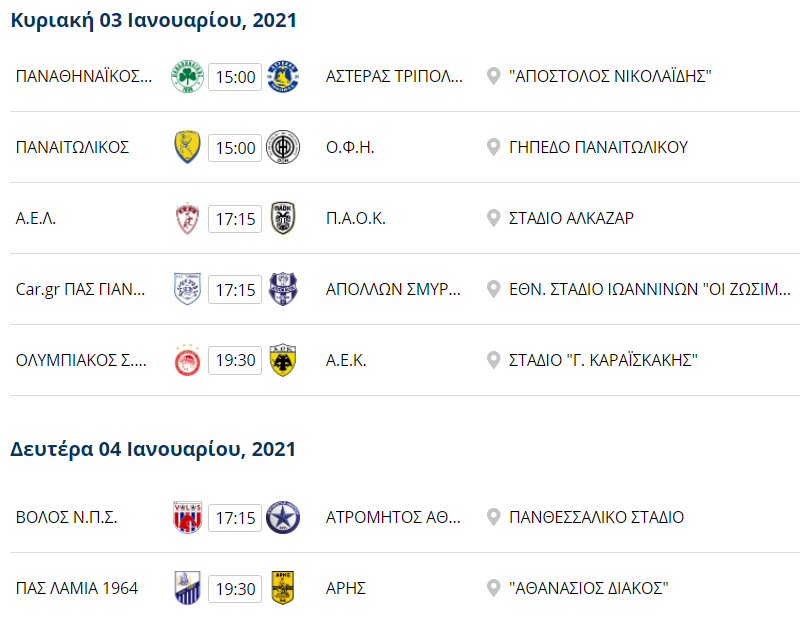Select the 17:15 time box for ΒΟΛΟΣ match

pyautogui.click(x=235, y=518)
